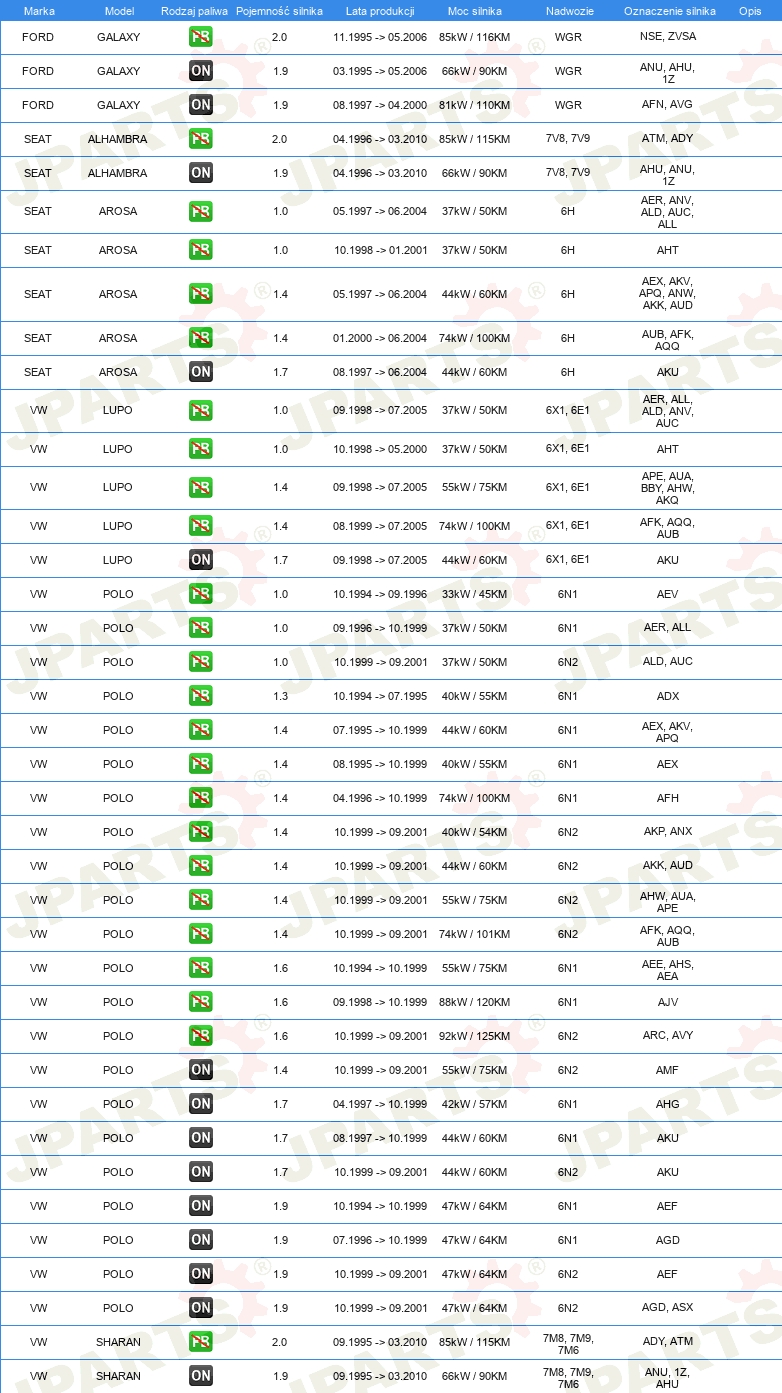Click the Opis column header
Screen dimensions: 782x1393
749,10
